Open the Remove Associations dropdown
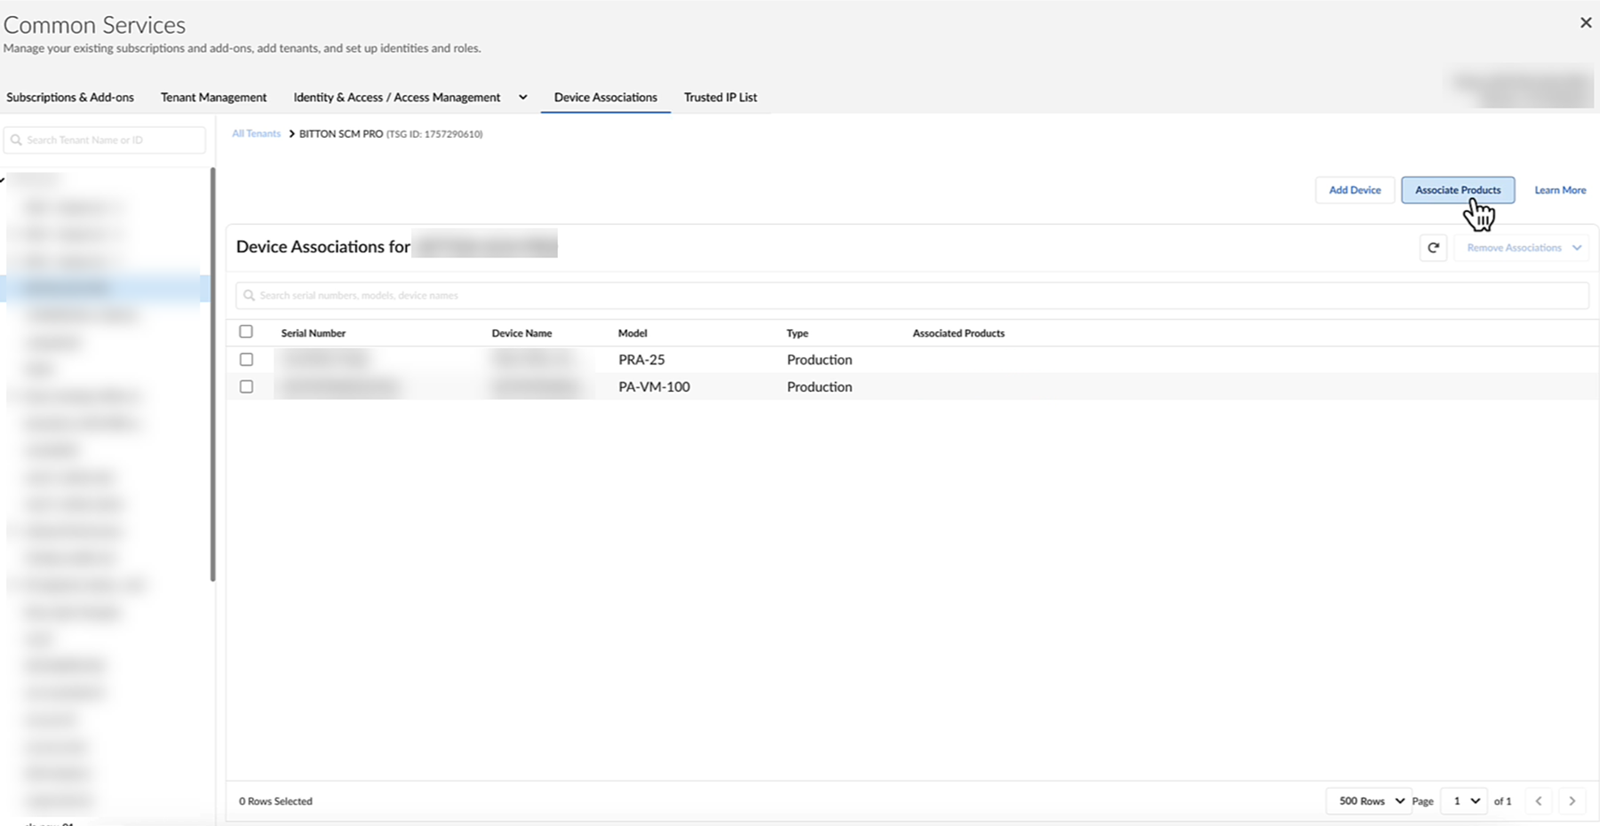This screenshot has height=826, width=1600. (x=1522, y=248)
